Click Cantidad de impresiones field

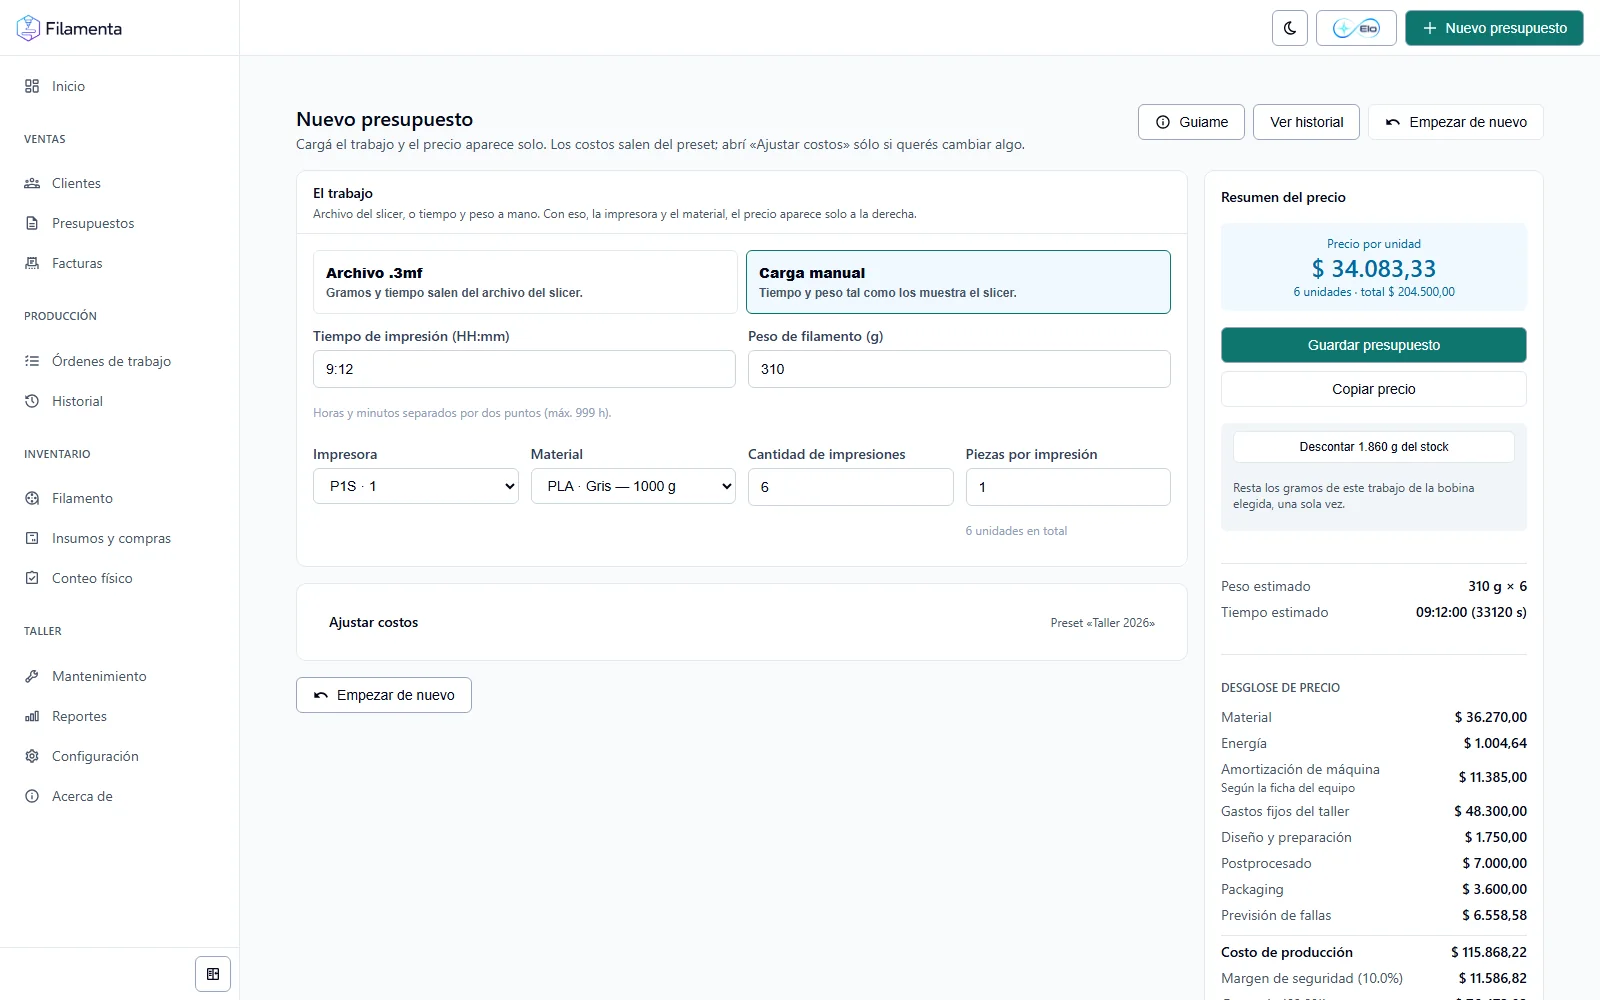tap(851, 487)
